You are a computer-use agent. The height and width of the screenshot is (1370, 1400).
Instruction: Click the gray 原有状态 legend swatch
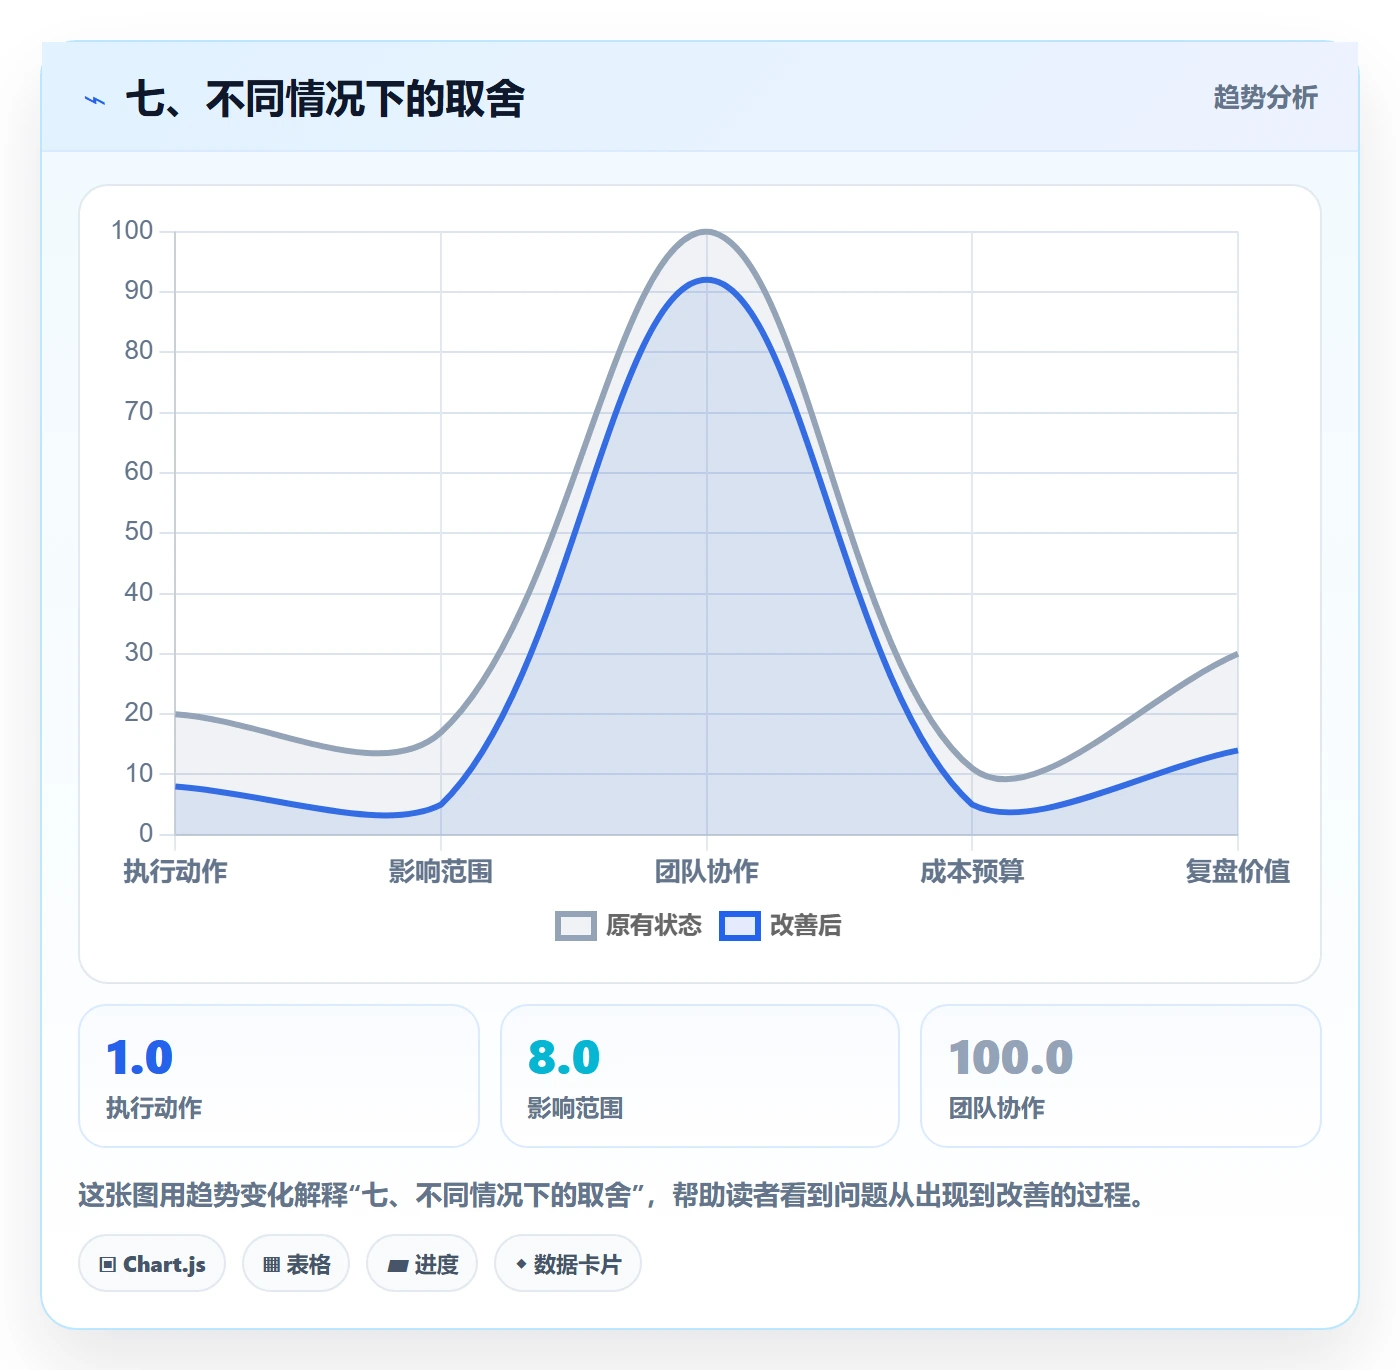point(576,926)
